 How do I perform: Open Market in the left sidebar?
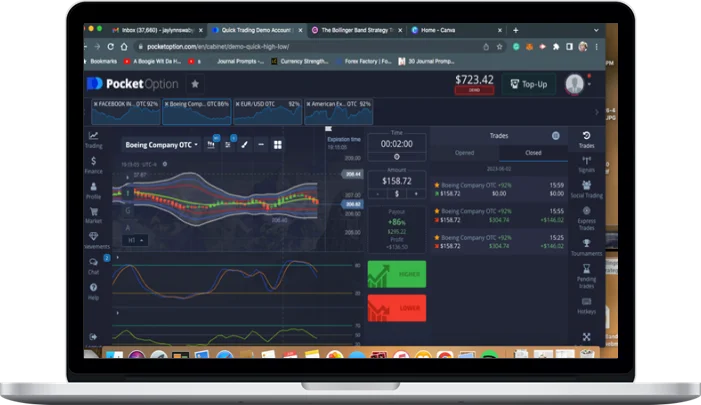point(93,214)
